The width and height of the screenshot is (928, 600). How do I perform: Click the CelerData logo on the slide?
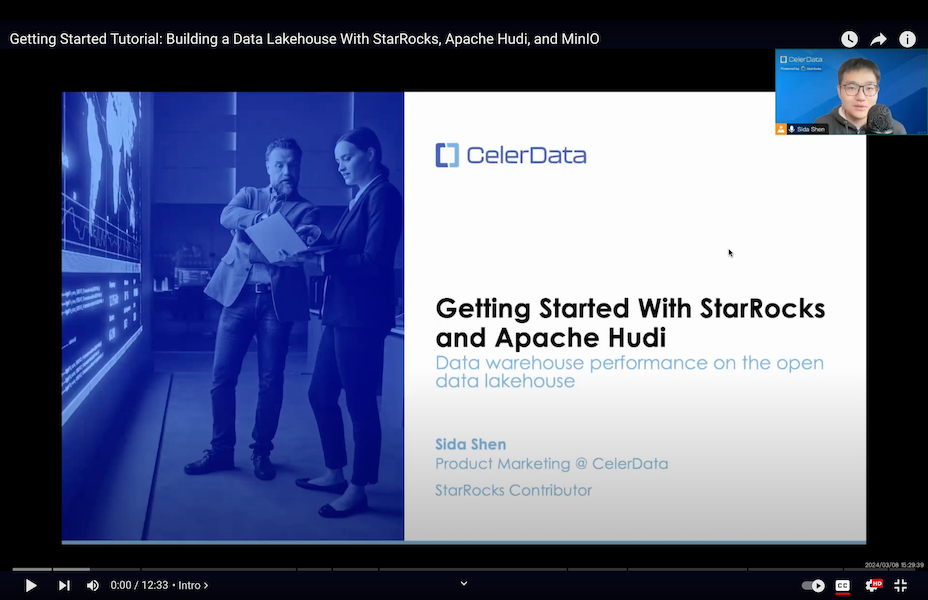(x=511, y=155)
